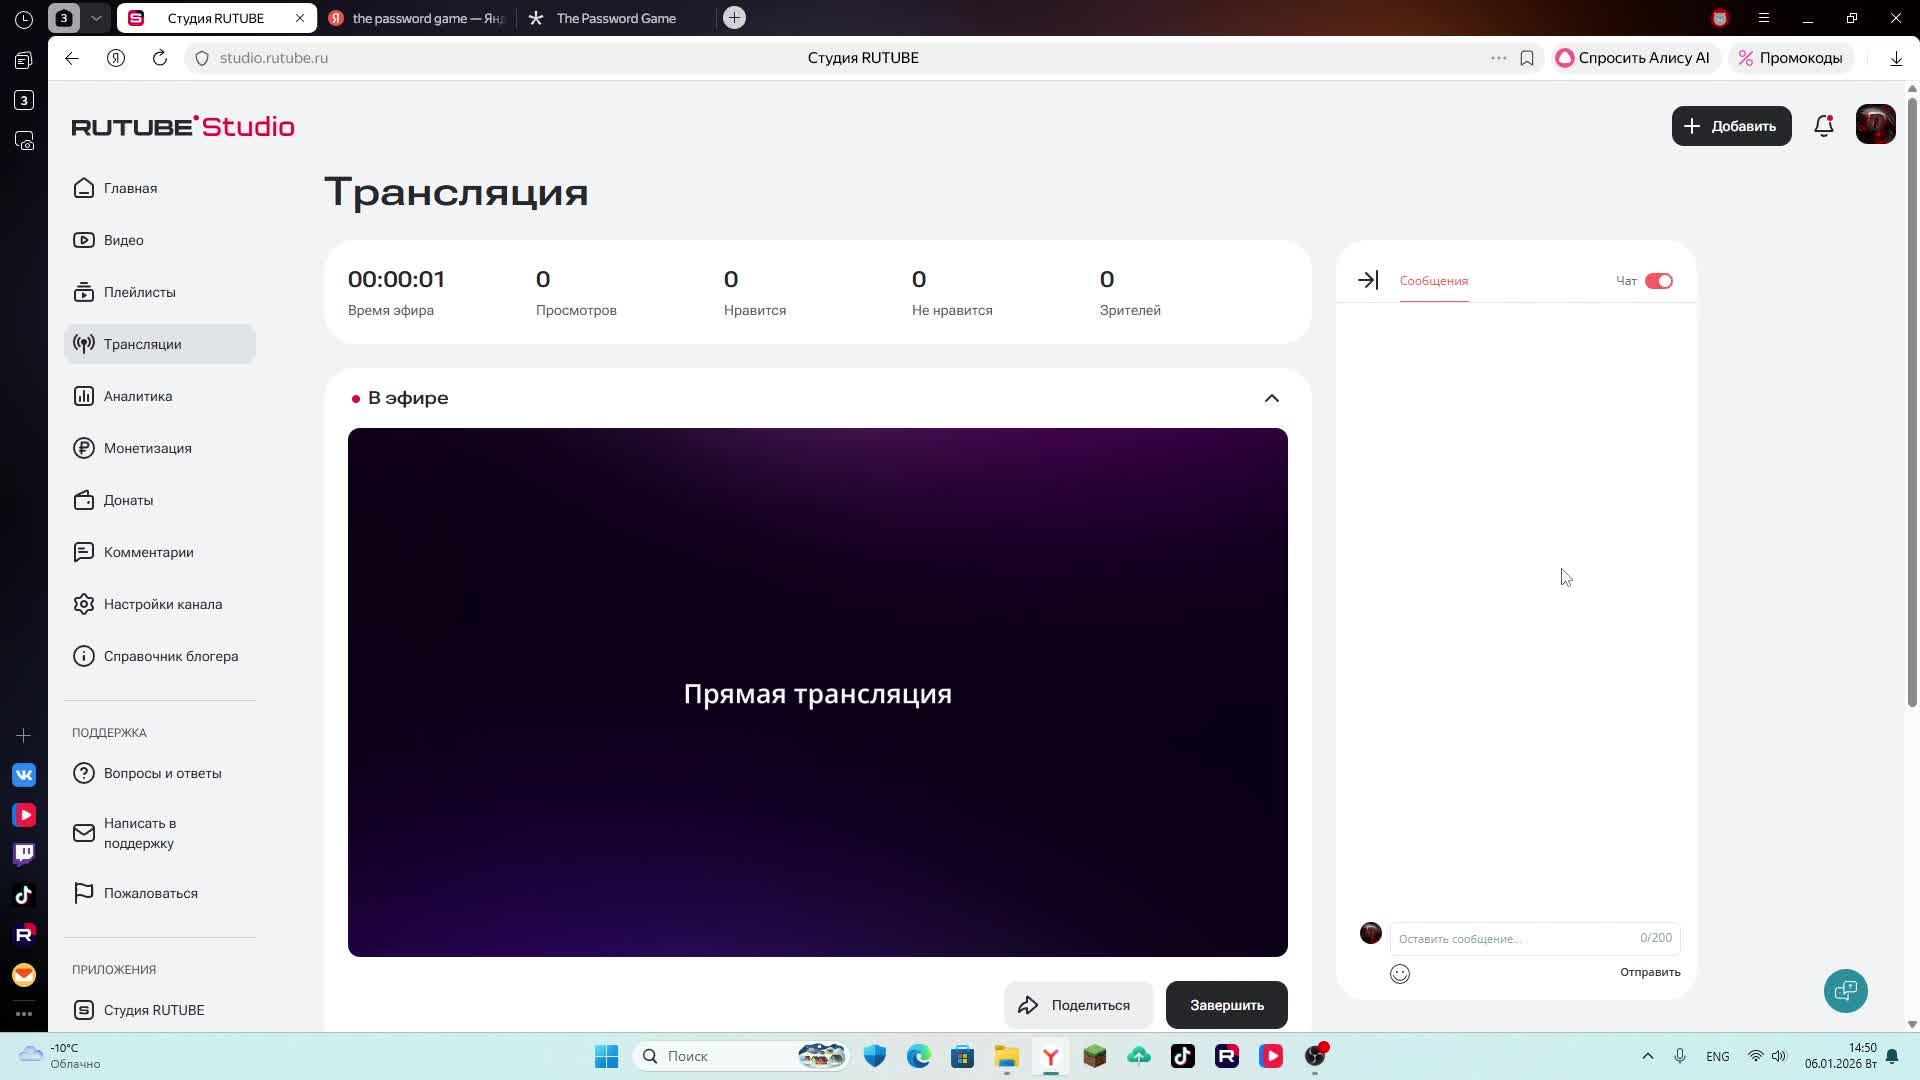Select the Аналитика sidebar icon
1920x1080 pixels.
pos(84,396)
